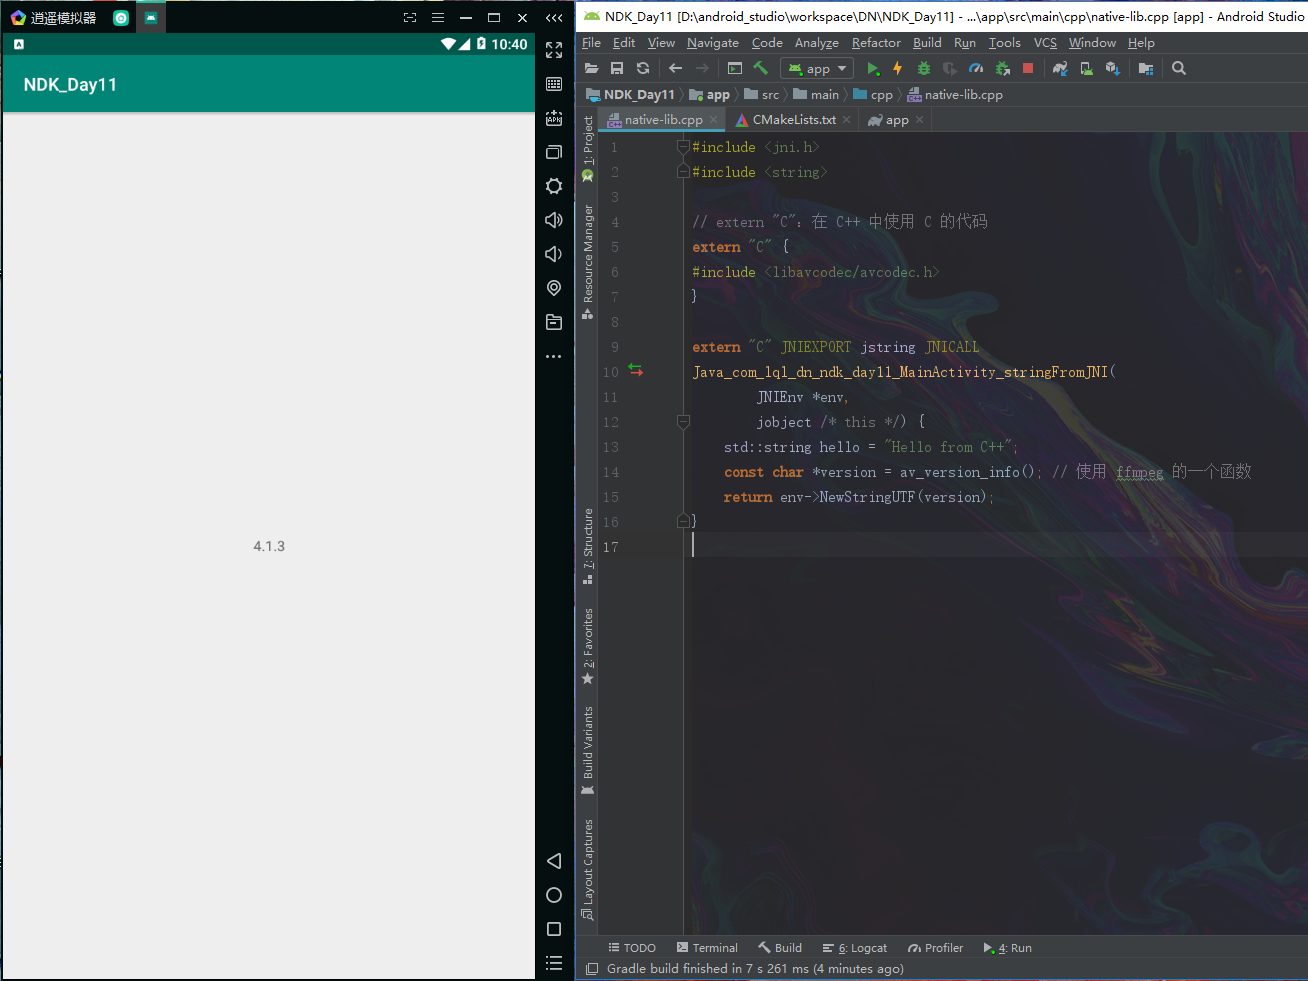Image resolution: width=1308 pixels, height=981 pixels.
Task: Open more emulator options three-dot icon
Action: click(554, 356)
